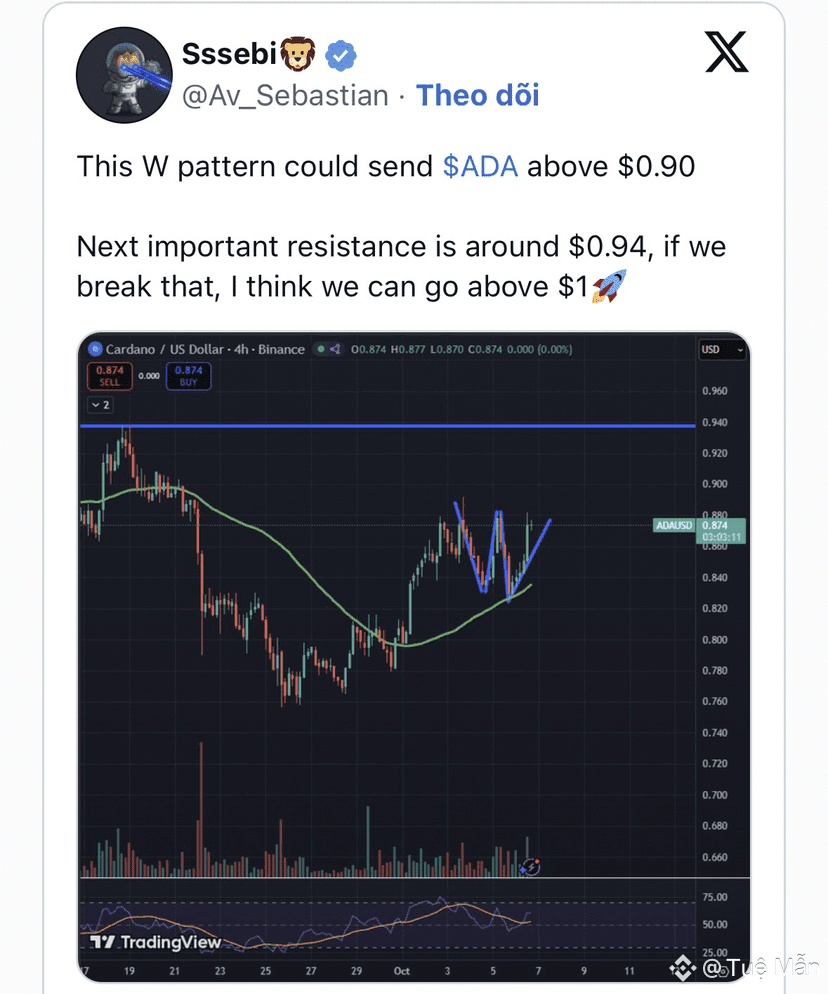Click the Theo dõi follow link

[x=477, y=96]
